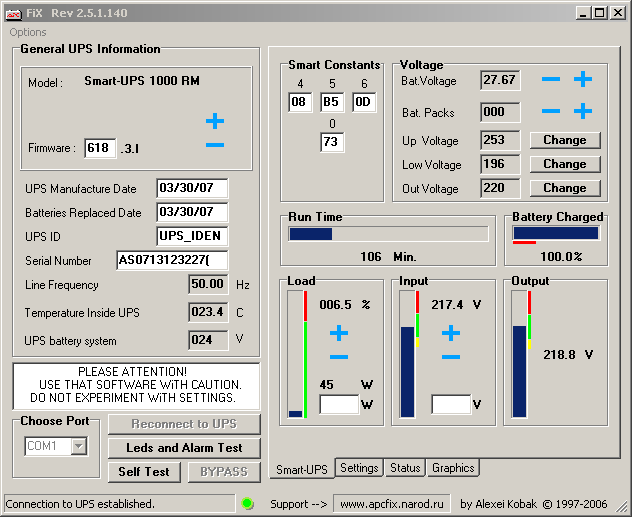Click the Input voltage bar gauge
The width and height of the screenshot is (632, 517).
pos(407,355)
